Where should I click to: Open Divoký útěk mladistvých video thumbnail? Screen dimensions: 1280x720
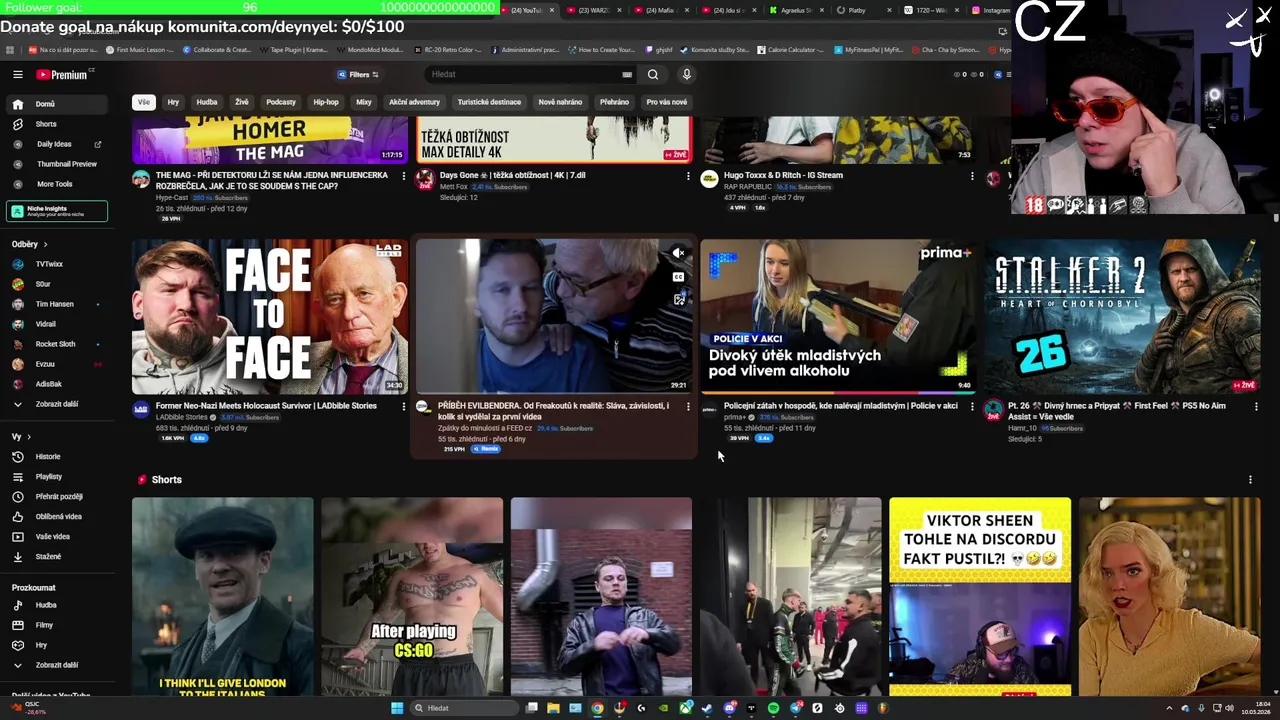838,317
